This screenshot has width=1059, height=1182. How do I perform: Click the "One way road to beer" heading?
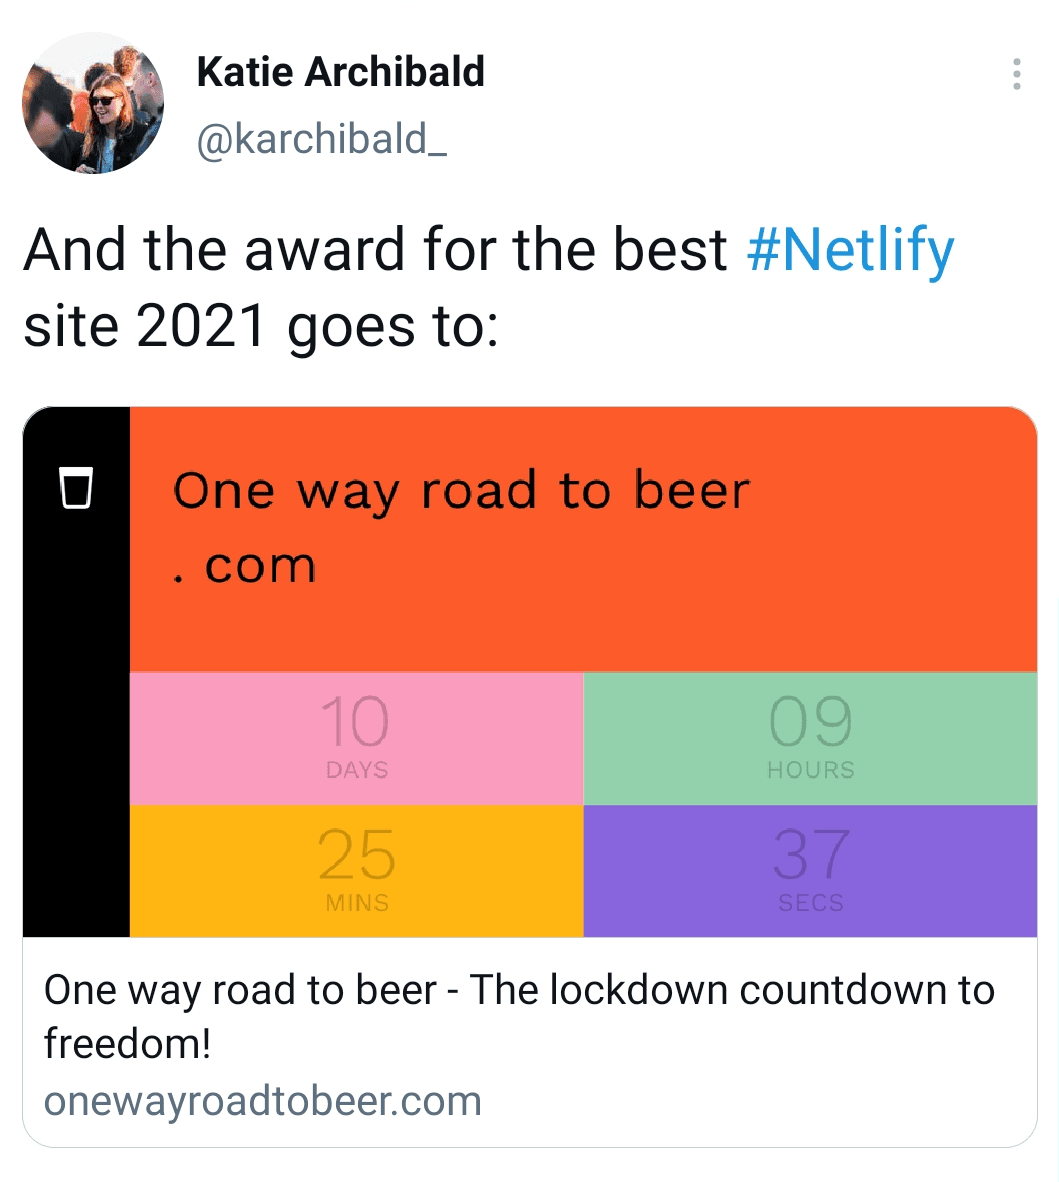tap(461, 491)
